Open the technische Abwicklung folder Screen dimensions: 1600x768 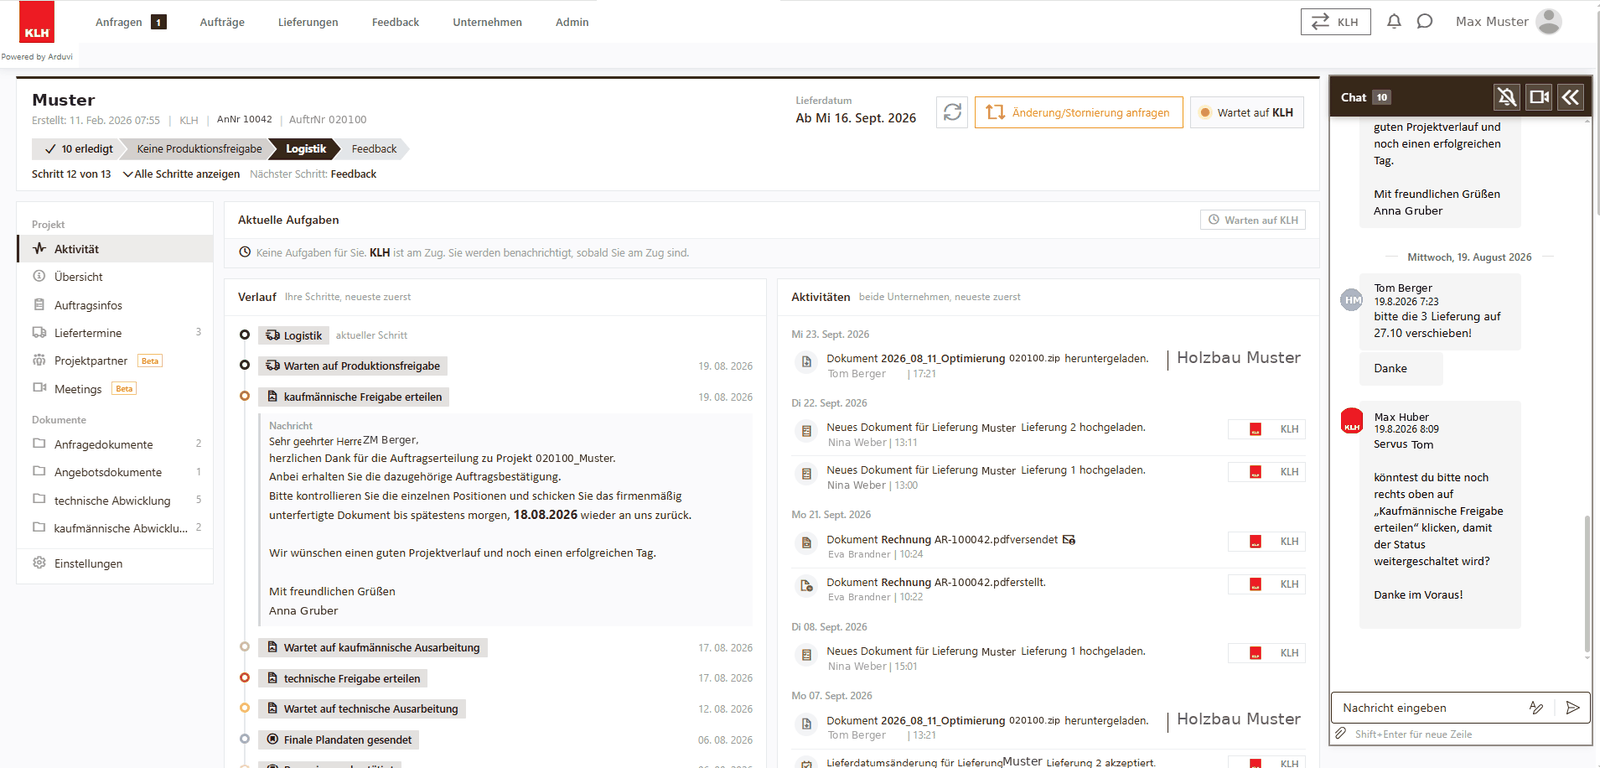tap(115, 500)
